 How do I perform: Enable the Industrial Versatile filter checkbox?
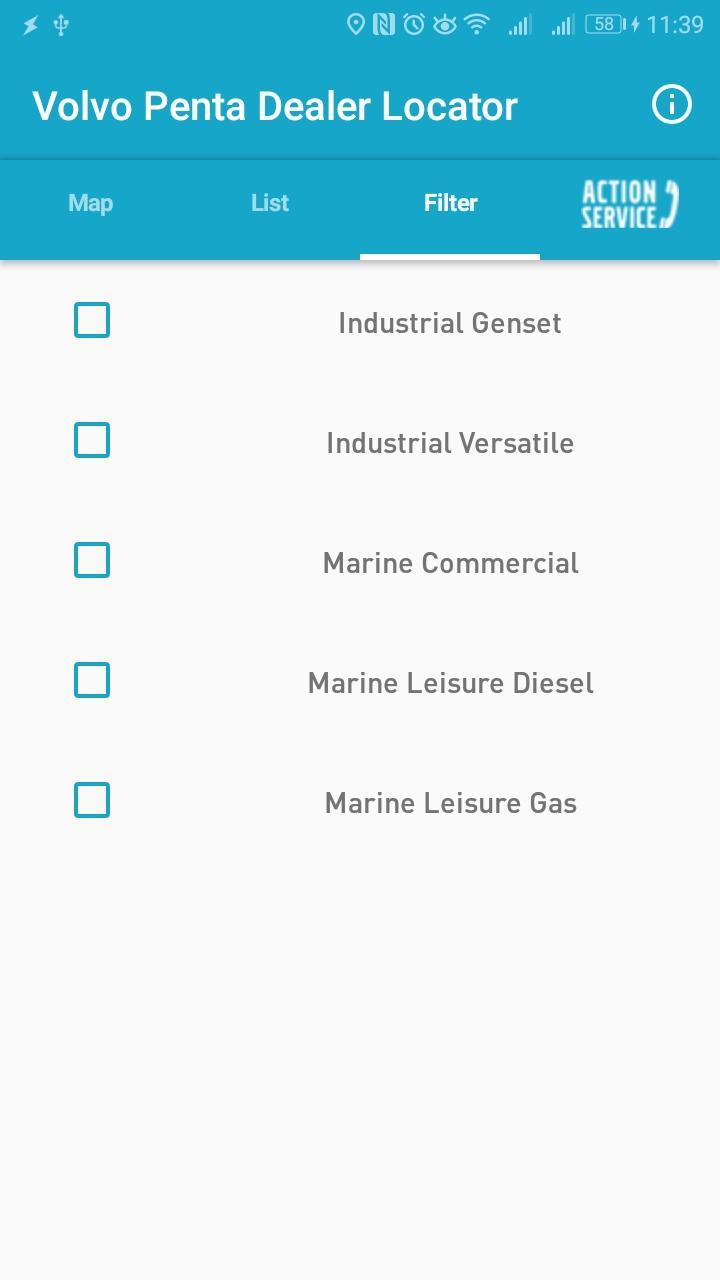click(92, 440)
